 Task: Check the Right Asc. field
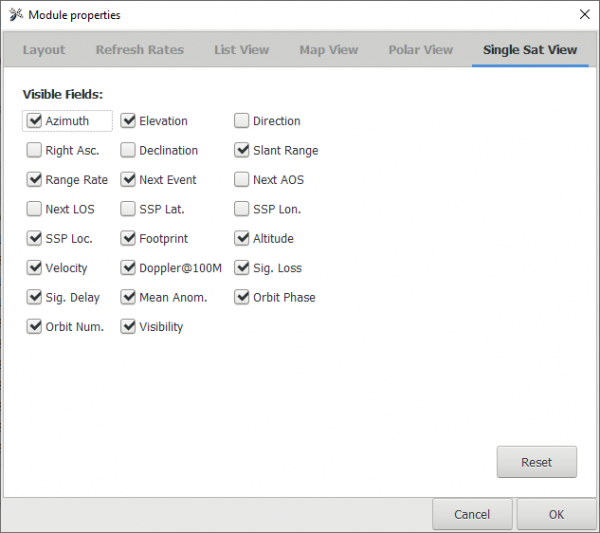click(35, 151)
